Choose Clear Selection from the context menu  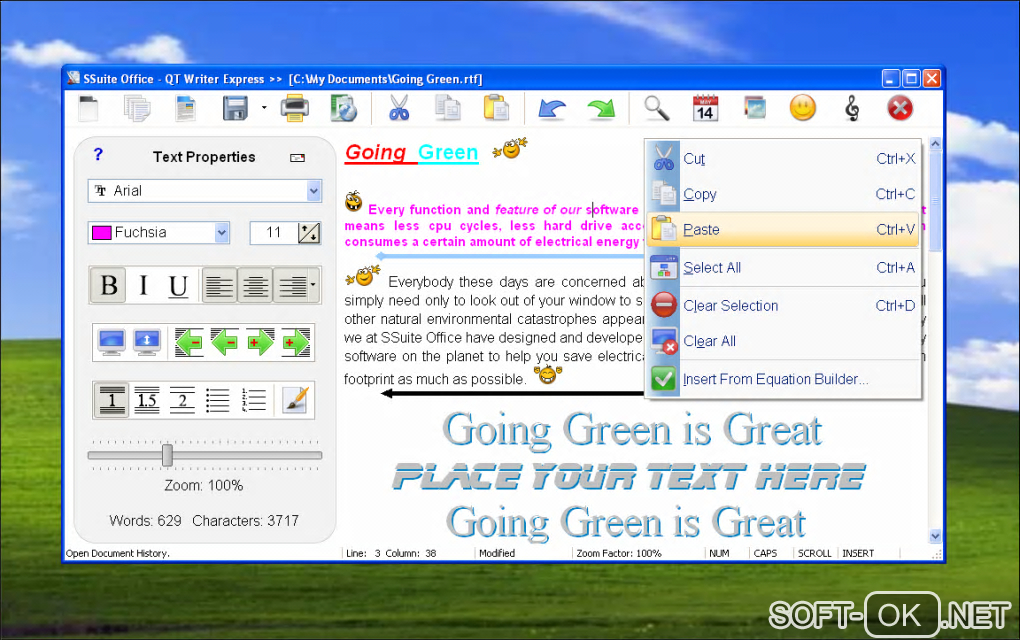coord(783,306)
